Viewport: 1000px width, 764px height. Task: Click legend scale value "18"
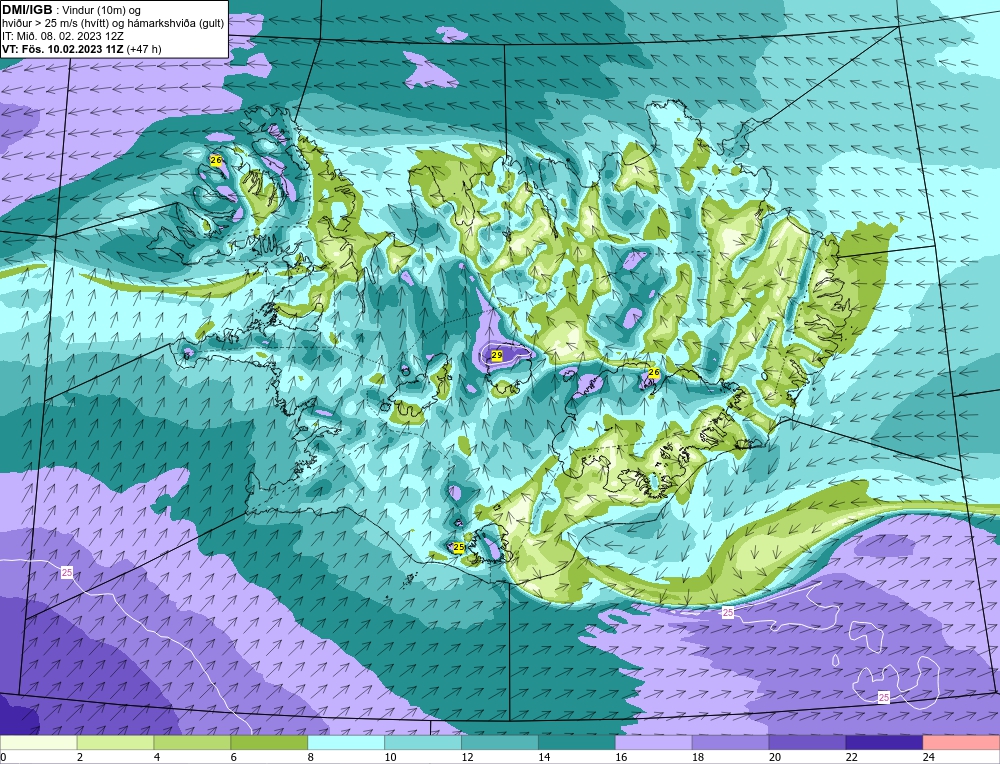[698, 757]
